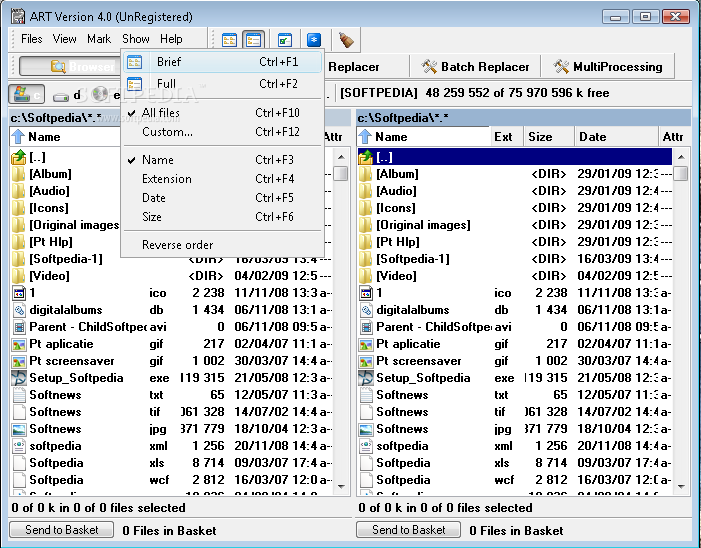Open the Mark menu
701x548 pixels.
click(x=99, y=39)
